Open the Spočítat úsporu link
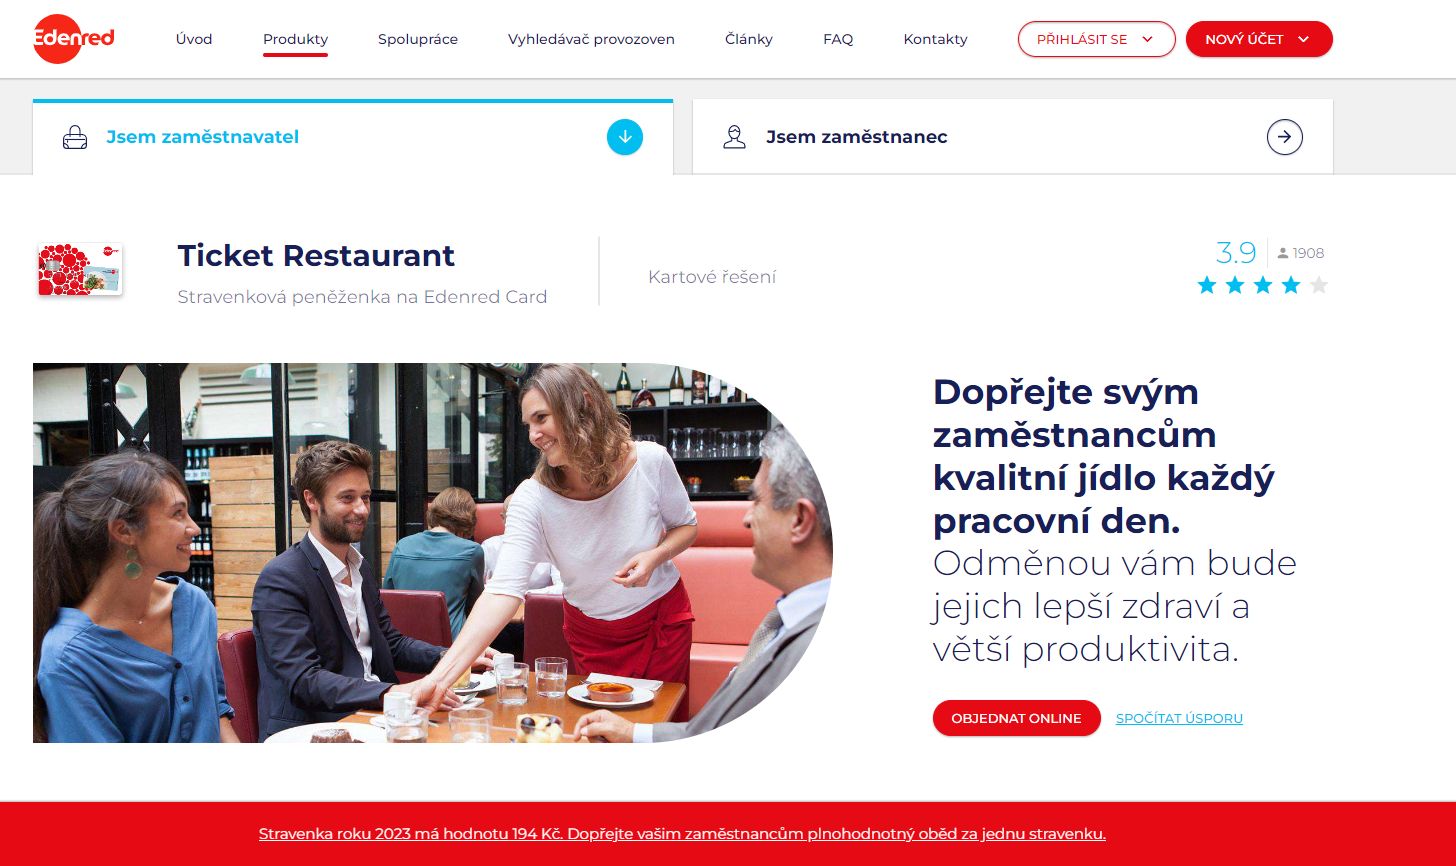 click(x=1179, y=718)
